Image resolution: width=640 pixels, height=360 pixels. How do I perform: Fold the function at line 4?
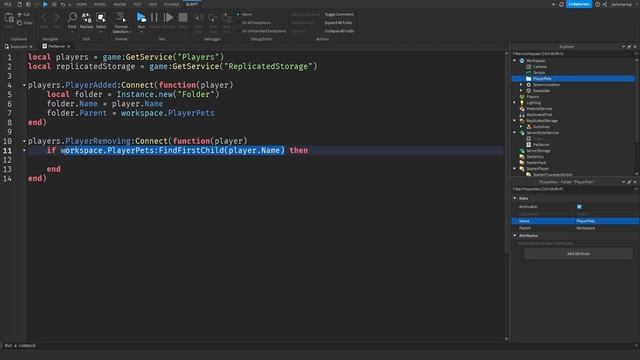(x=24, y=85)
